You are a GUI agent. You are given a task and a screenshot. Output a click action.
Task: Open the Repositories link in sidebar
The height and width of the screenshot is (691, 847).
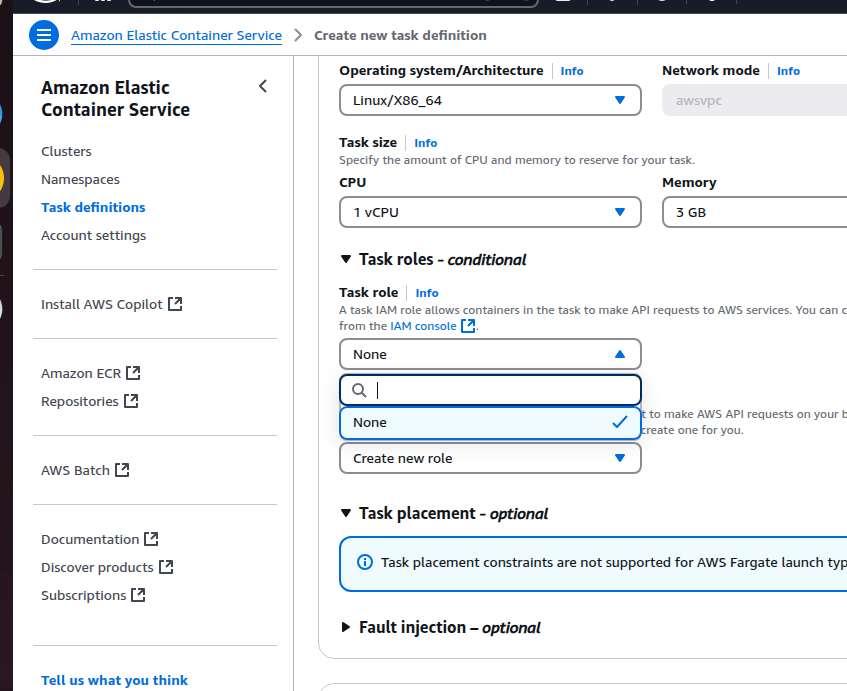80,401
